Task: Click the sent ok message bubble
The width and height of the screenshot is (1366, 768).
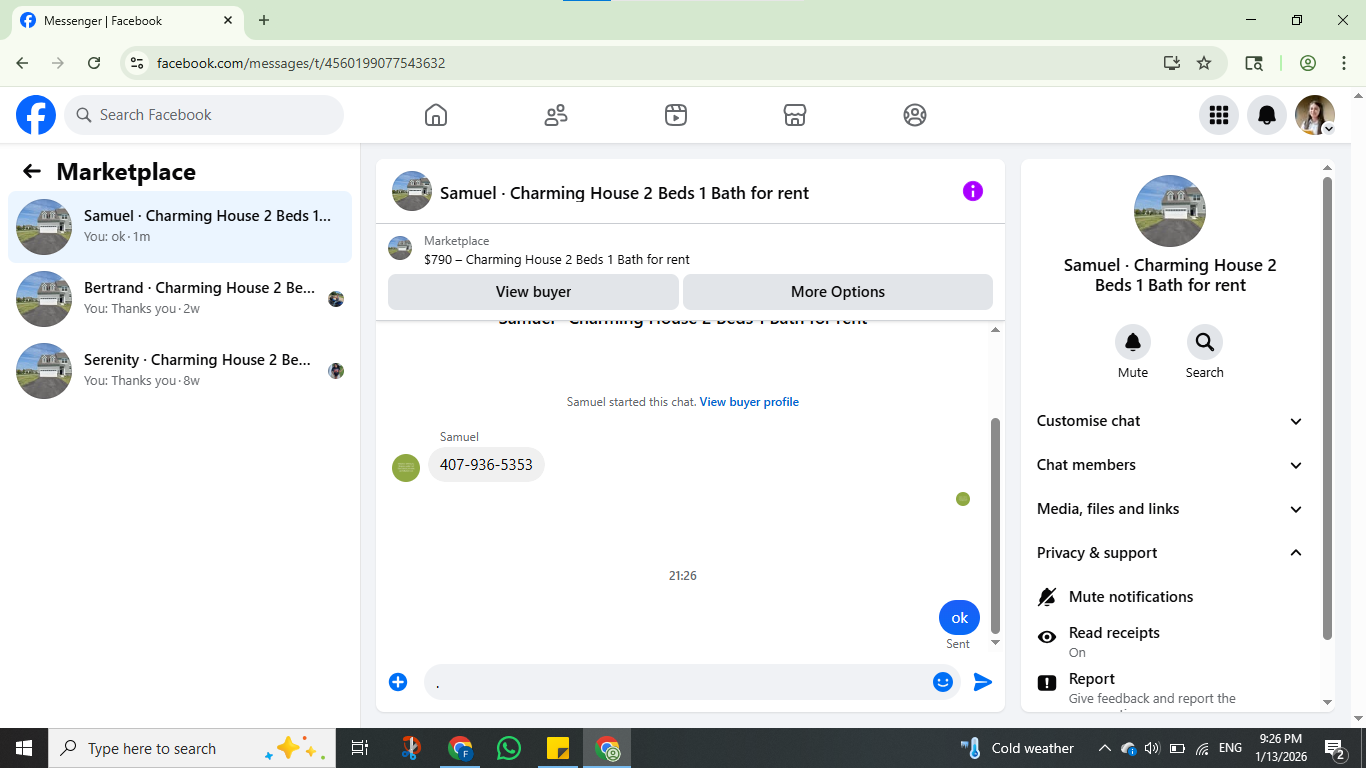Action: 959,618
